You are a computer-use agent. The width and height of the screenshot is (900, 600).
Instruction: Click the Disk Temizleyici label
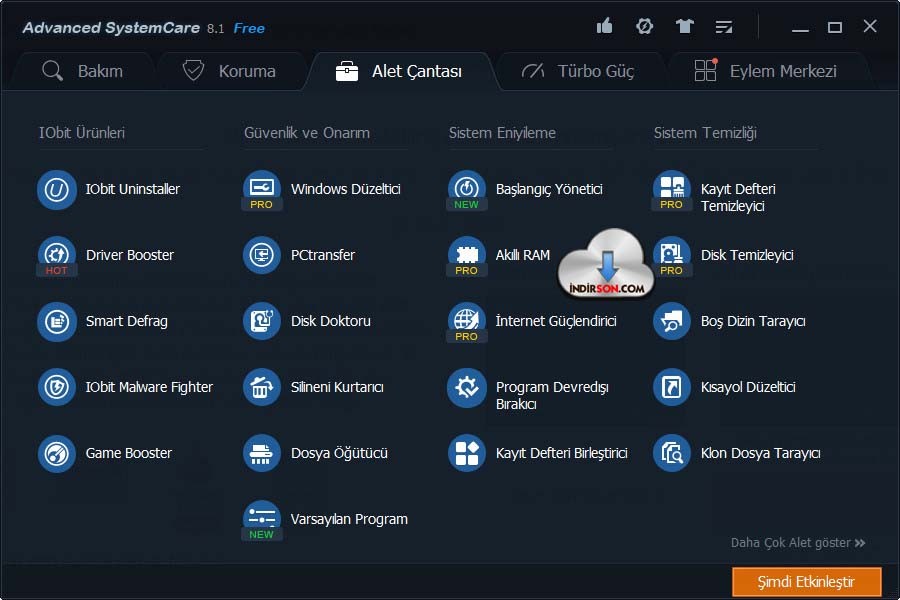point(747,256)
